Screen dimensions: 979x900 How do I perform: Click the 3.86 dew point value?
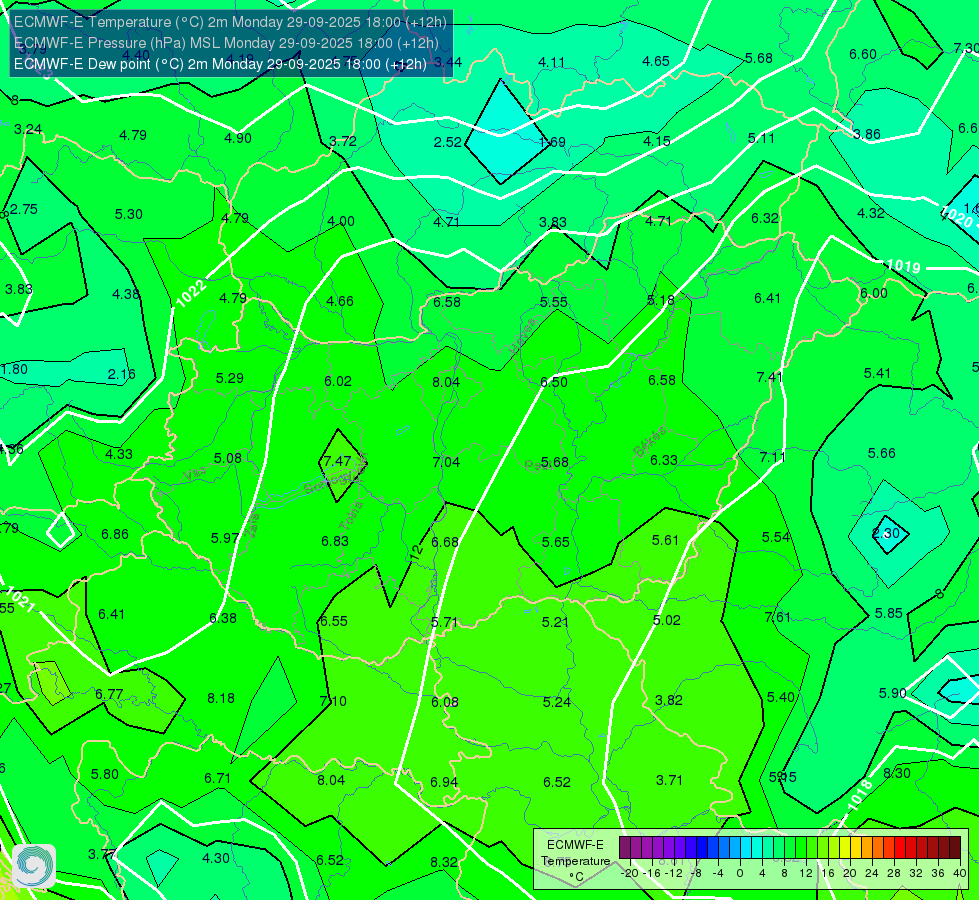click(867, 134)
